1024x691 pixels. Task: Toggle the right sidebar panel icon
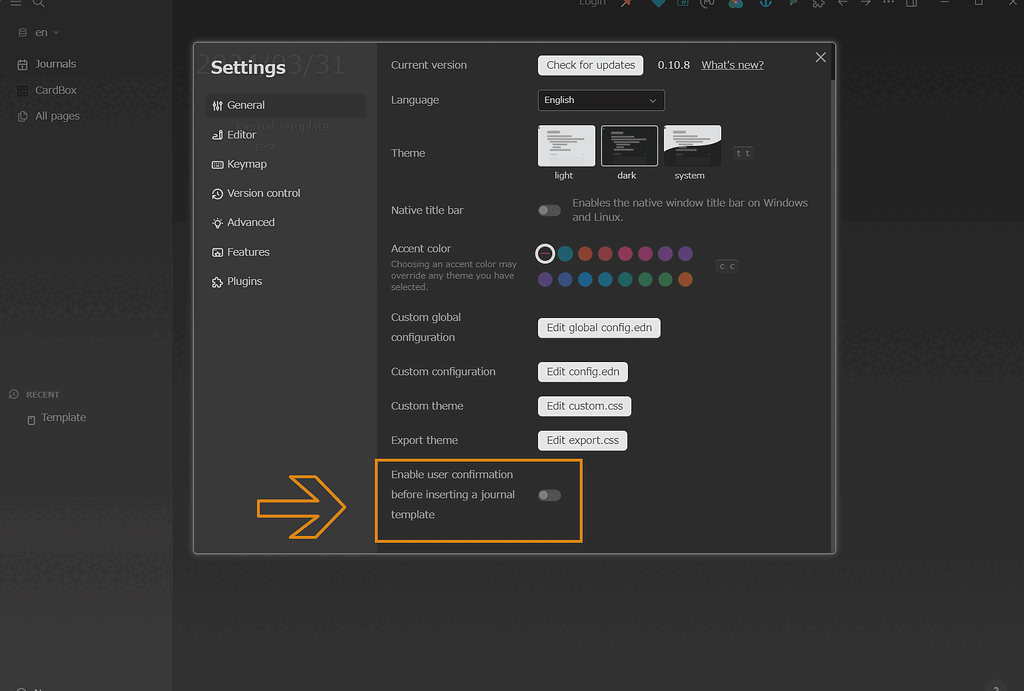pyautogui.click(x=911, y=4)
